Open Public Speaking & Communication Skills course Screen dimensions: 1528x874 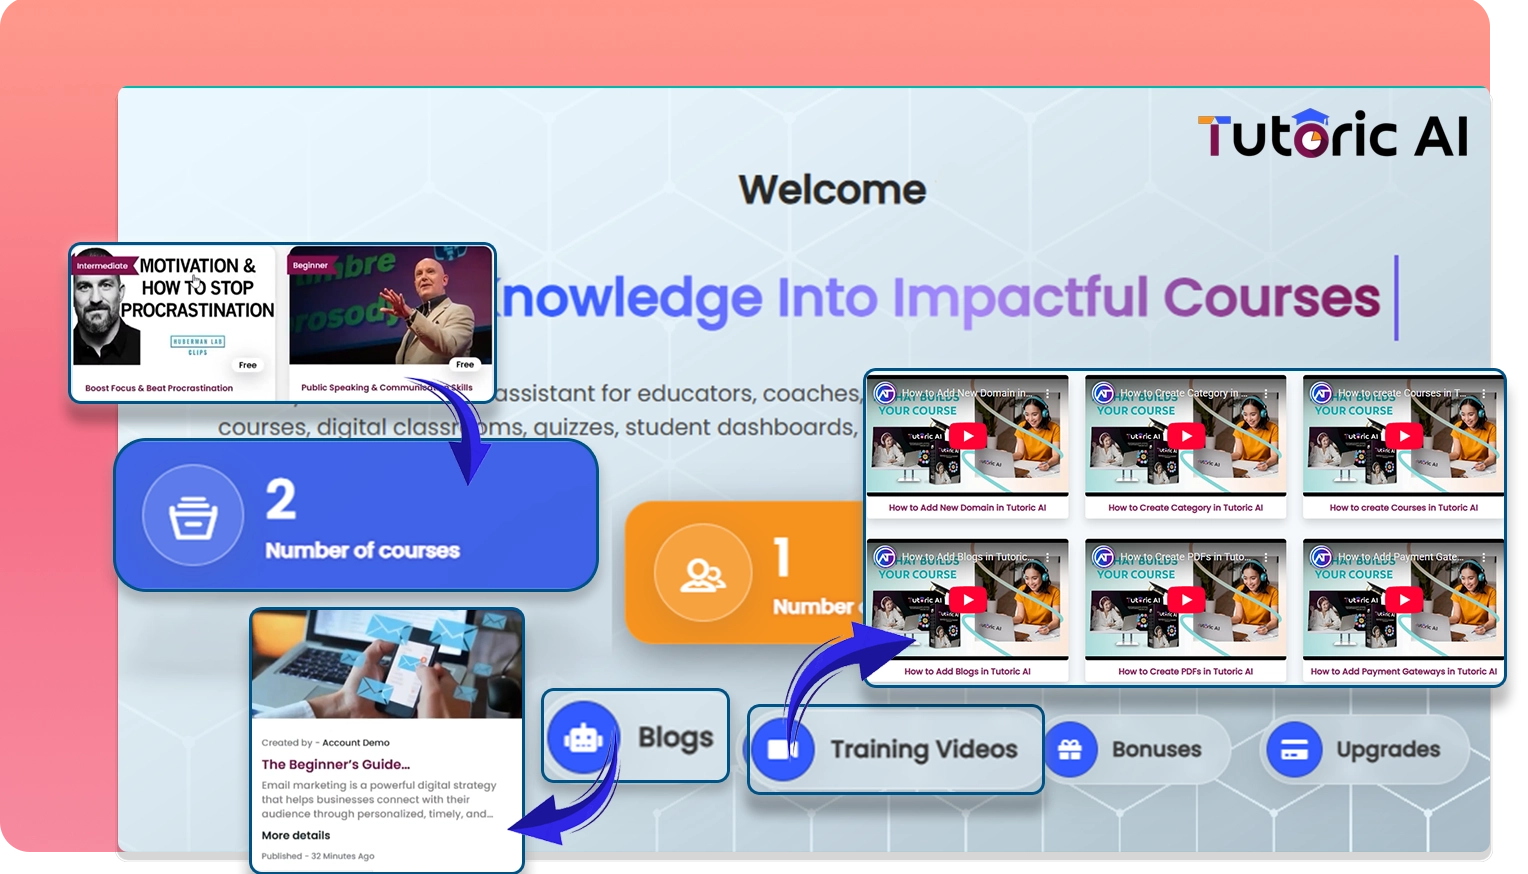click(x=389, y=310)
